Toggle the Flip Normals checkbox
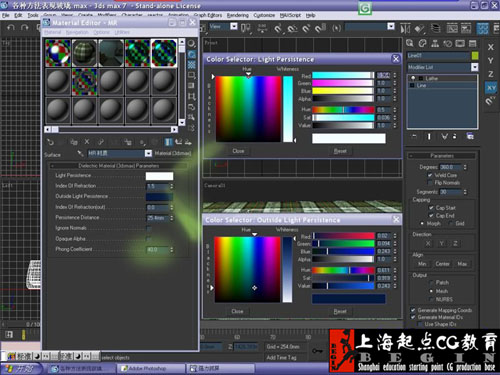This screenshot has height=375, width=500. [x=430, y=183]
